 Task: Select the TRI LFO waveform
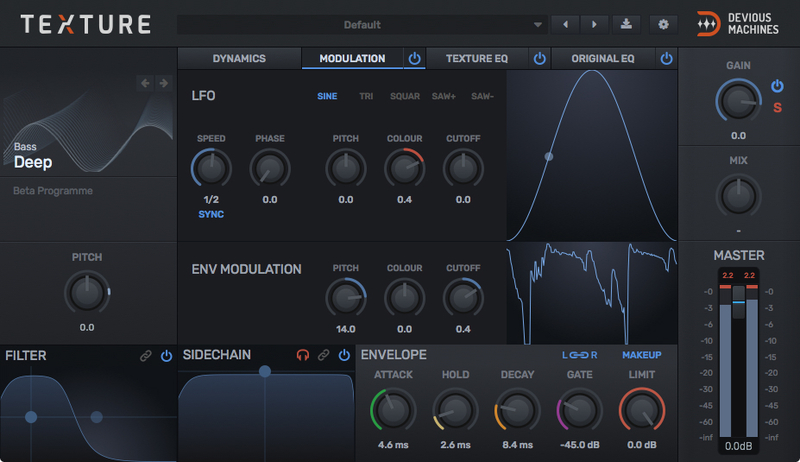point(366,97)
